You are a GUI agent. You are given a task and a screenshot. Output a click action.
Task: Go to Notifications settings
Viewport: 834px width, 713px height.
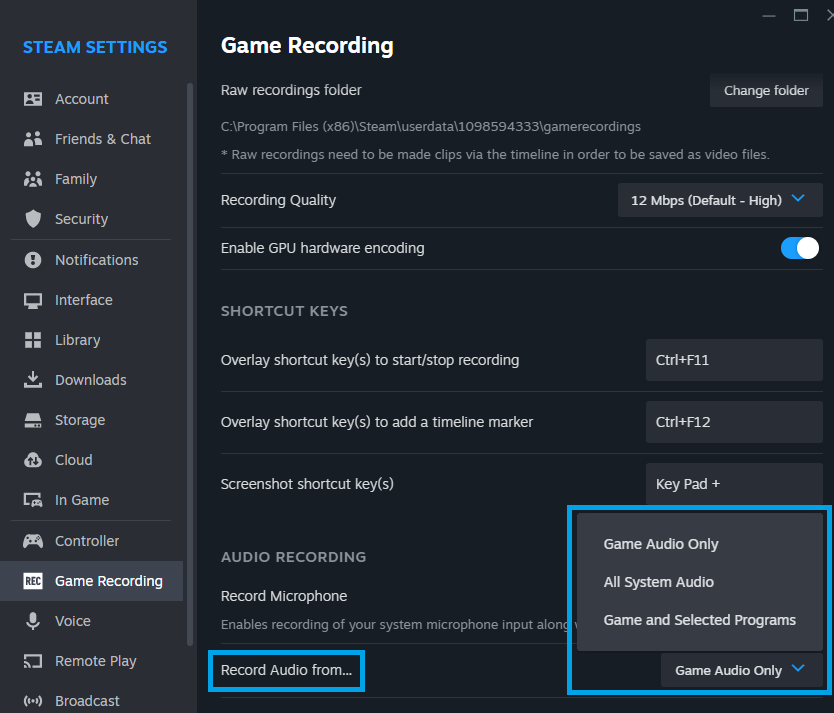pyautogui.click(x=91, y=260)
